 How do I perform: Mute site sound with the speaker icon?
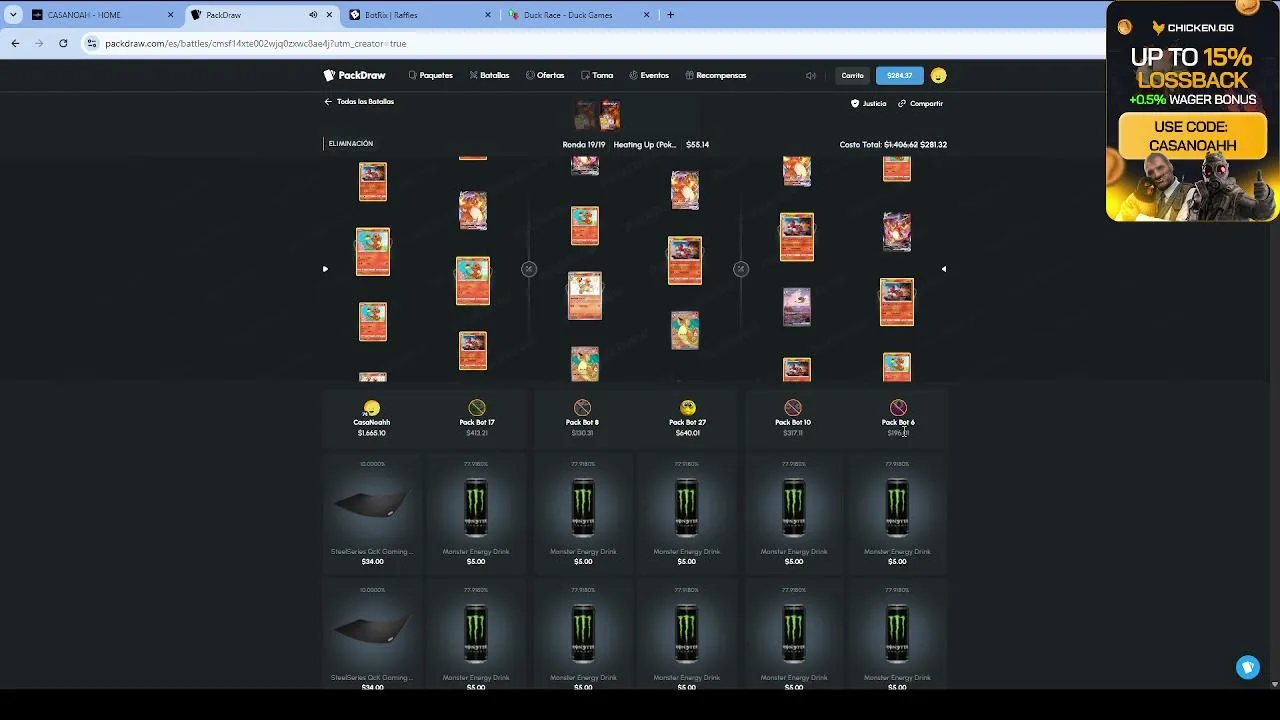tap(811, 75)
